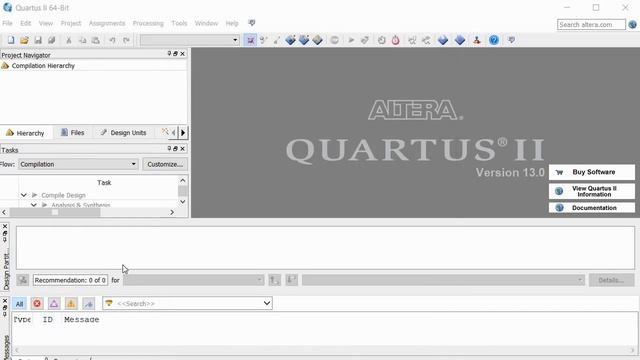
Task: Click the Tasks list scroll down arrow
Action: coord(182,202)
